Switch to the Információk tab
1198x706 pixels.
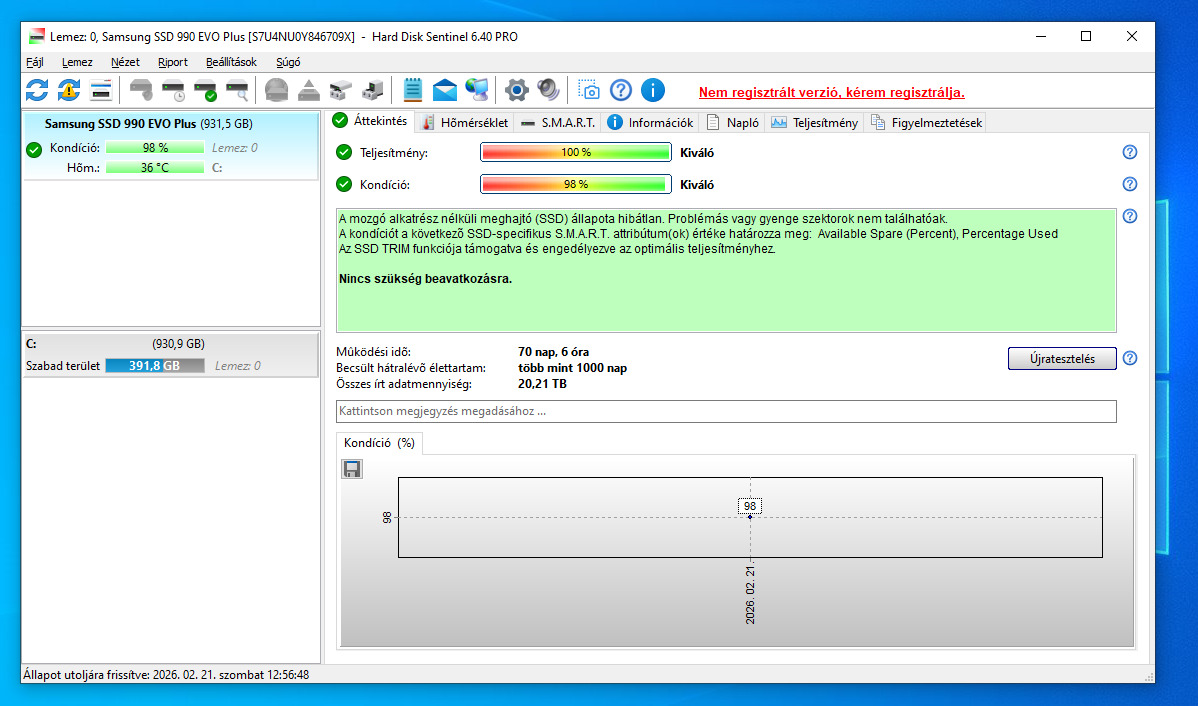(650, 122)
